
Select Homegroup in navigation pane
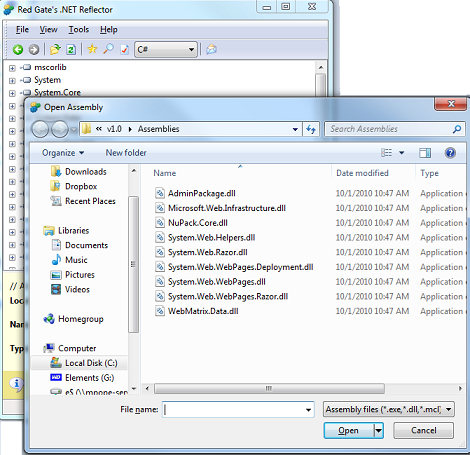coord(73,319)
